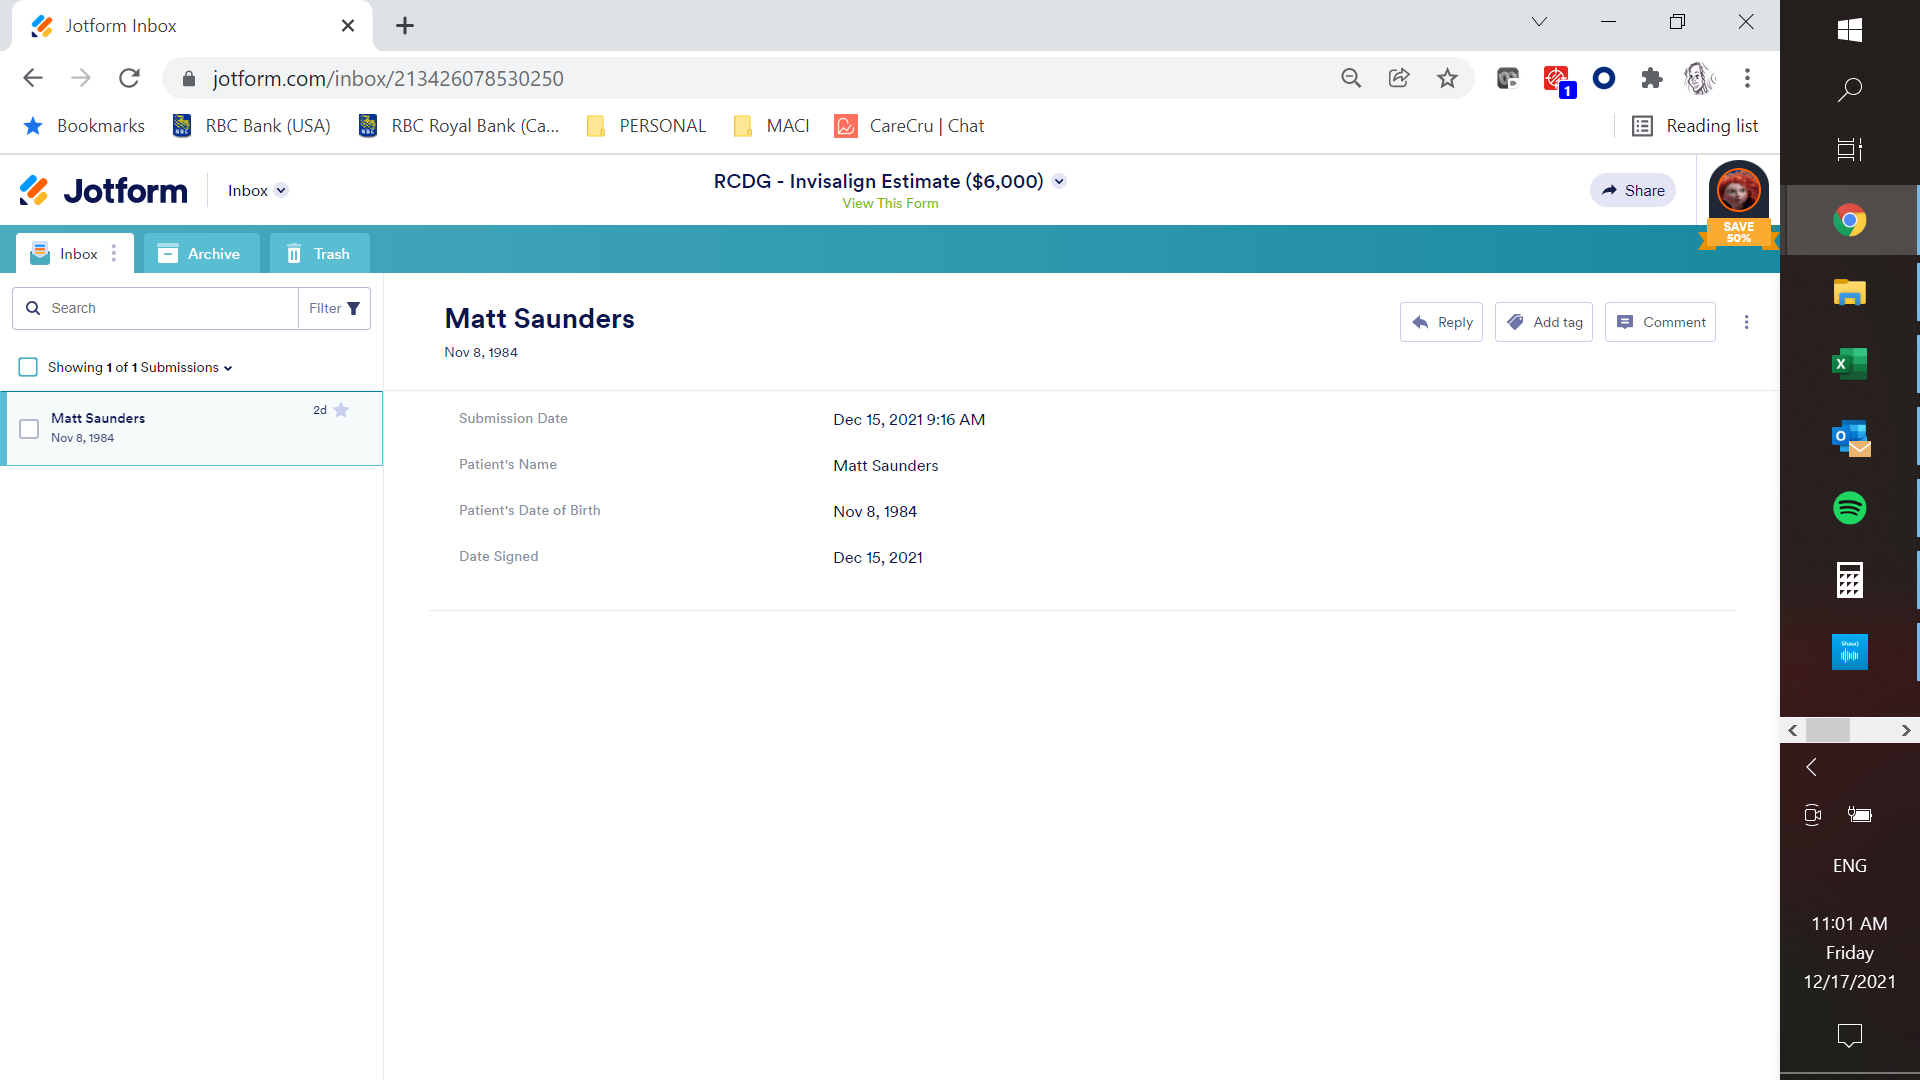Open the Jotform logo homepage

[x=101, y=190]
